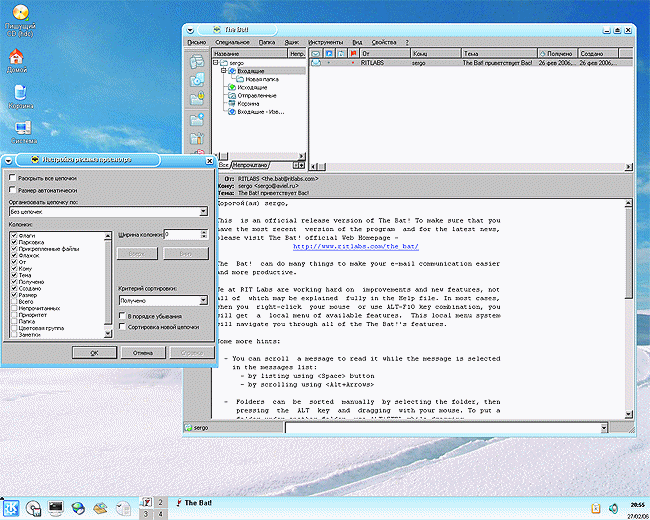The height and width of the screenshot is (520, 650).
Task: Check the Приоритет column checkbox
Action: pyautogui.click(x=14, y=315)
